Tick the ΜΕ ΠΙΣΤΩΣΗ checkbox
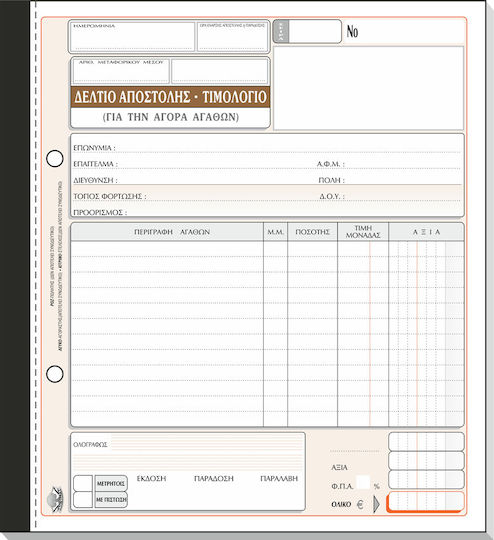This screenshot has width=494, height=540. click(83, 499)
